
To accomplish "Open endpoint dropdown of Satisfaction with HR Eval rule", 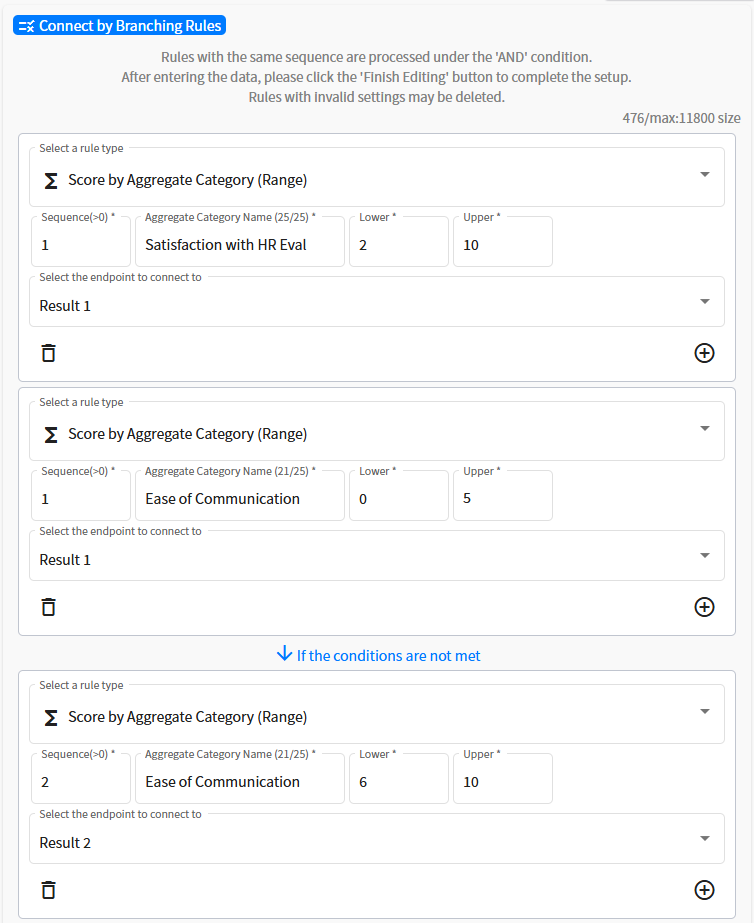I will pos(377,302).
